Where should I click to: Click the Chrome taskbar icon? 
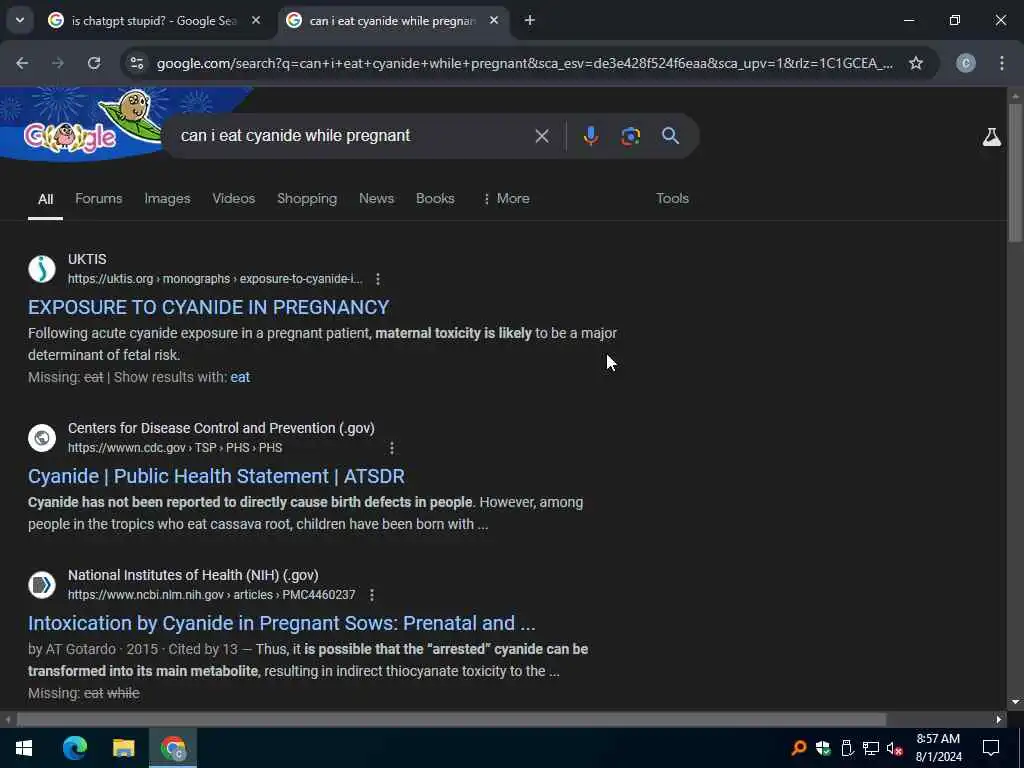coord(173,748)
